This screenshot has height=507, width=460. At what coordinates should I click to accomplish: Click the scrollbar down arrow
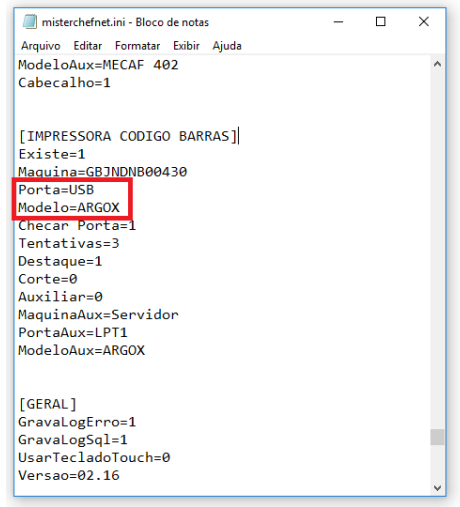(x=437, y=488)
